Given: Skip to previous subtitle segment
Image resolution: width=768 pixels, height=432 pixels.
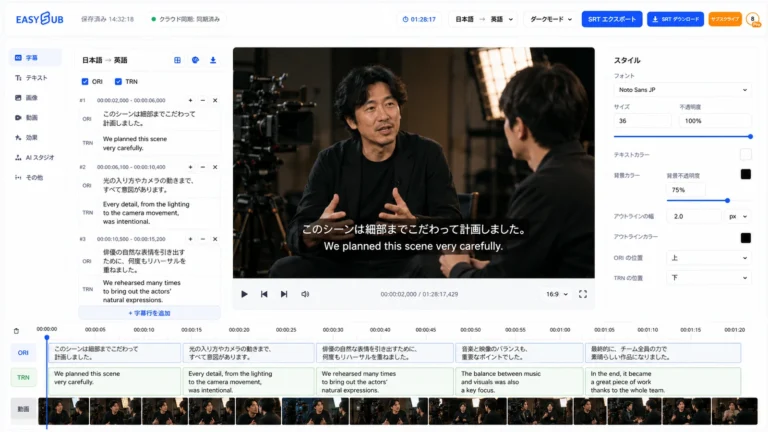Looking at the screenshot, I should 264,294.
